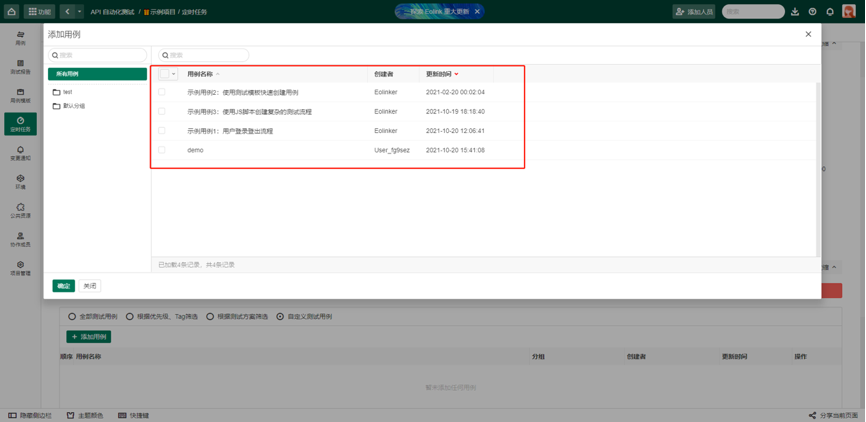Click the 添加人员 button

pyautogui.click(x=694, y=12)
